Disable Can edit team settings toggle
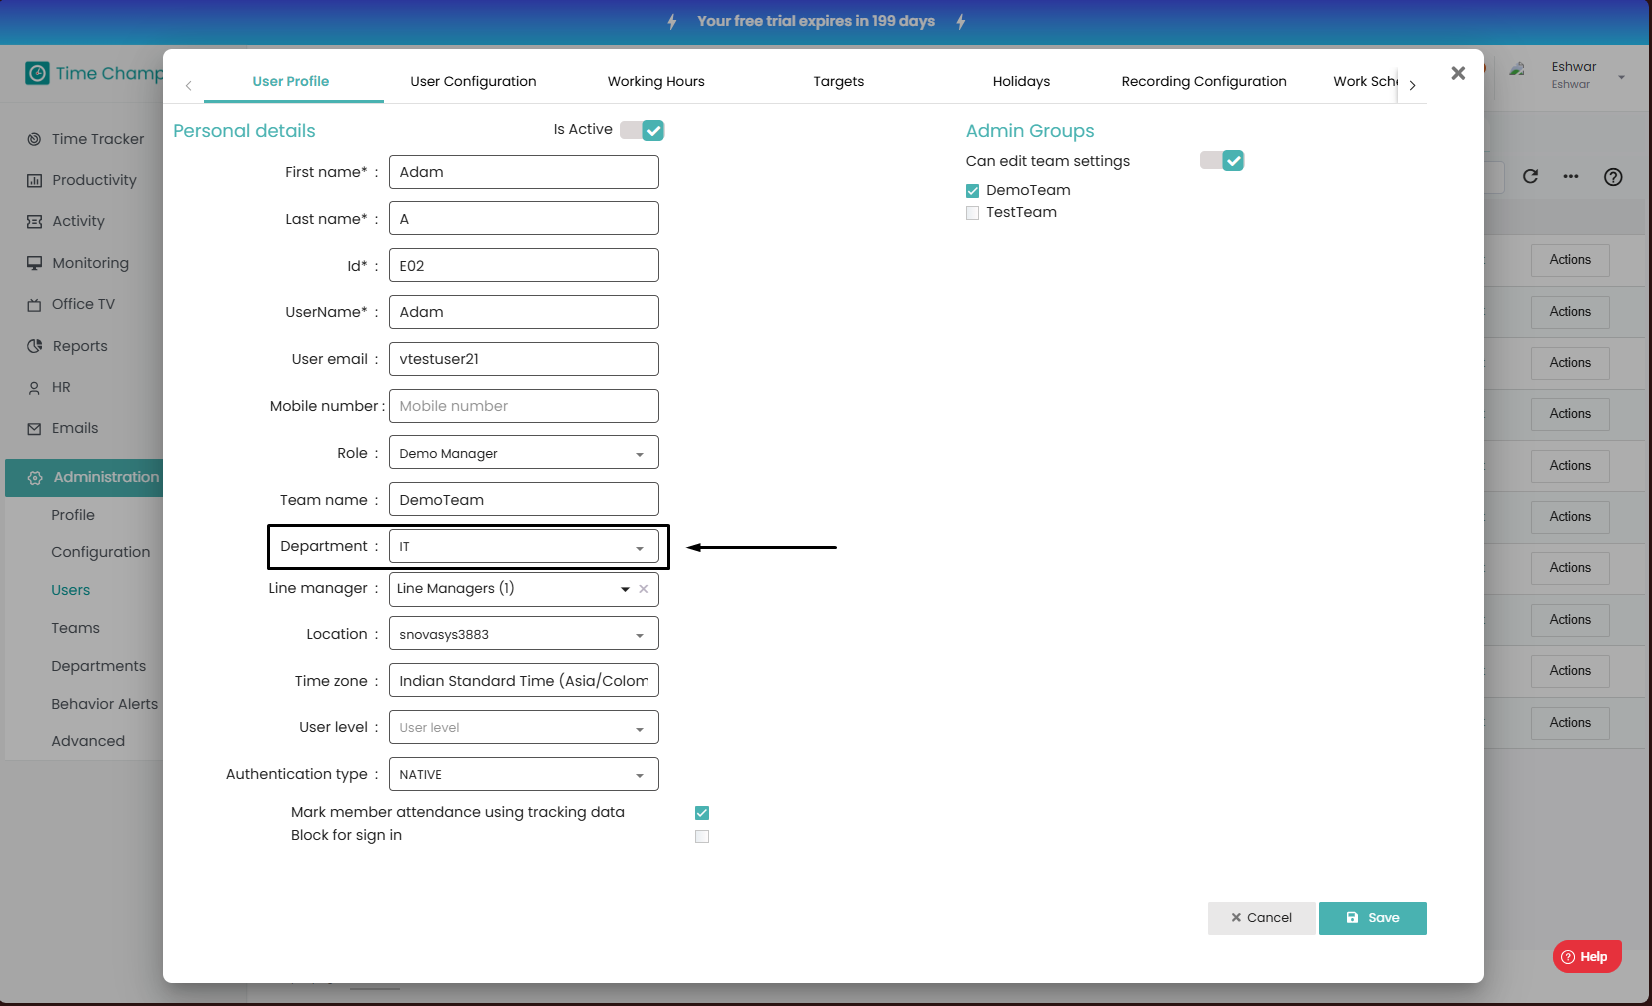 (x=1222, y=161)
